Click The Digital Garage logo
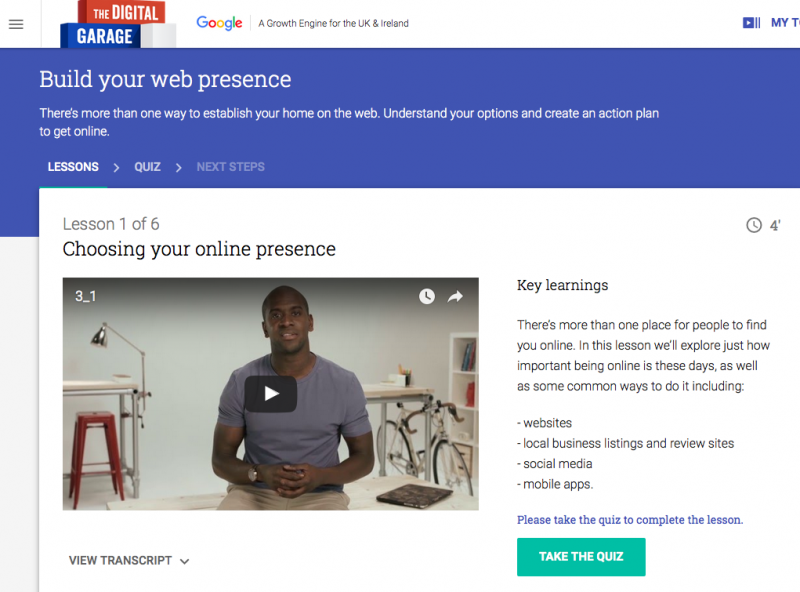800x592 pixels. pos(118,24)
